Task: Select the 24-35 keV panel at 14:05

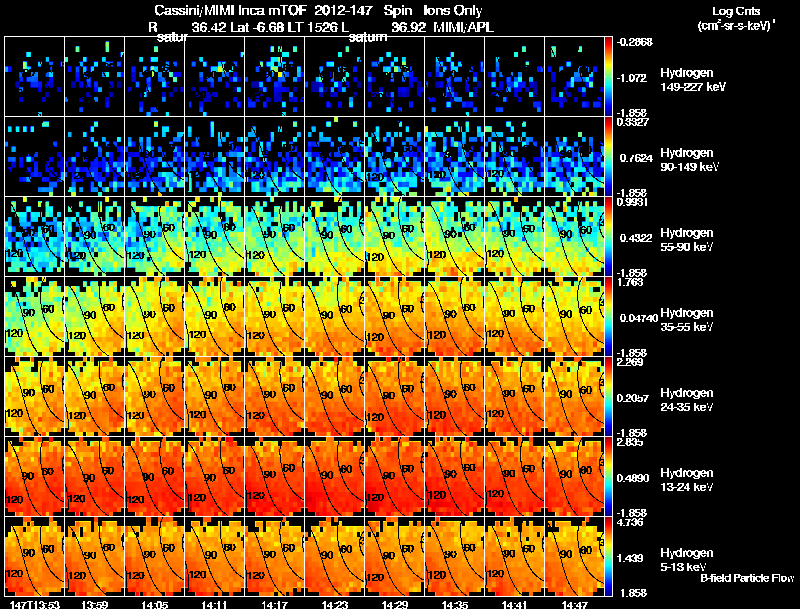Action: tap(155, 397)
